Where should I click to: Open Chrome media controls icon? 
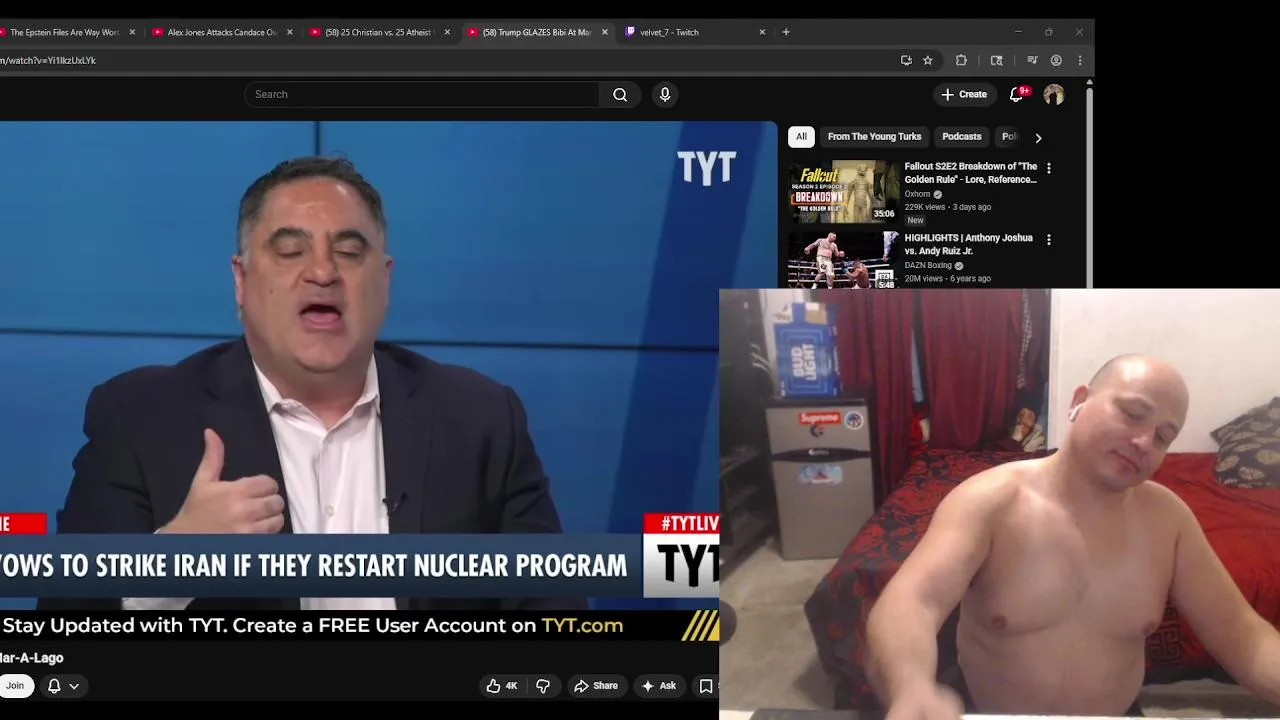click(x=1032, y=60)
